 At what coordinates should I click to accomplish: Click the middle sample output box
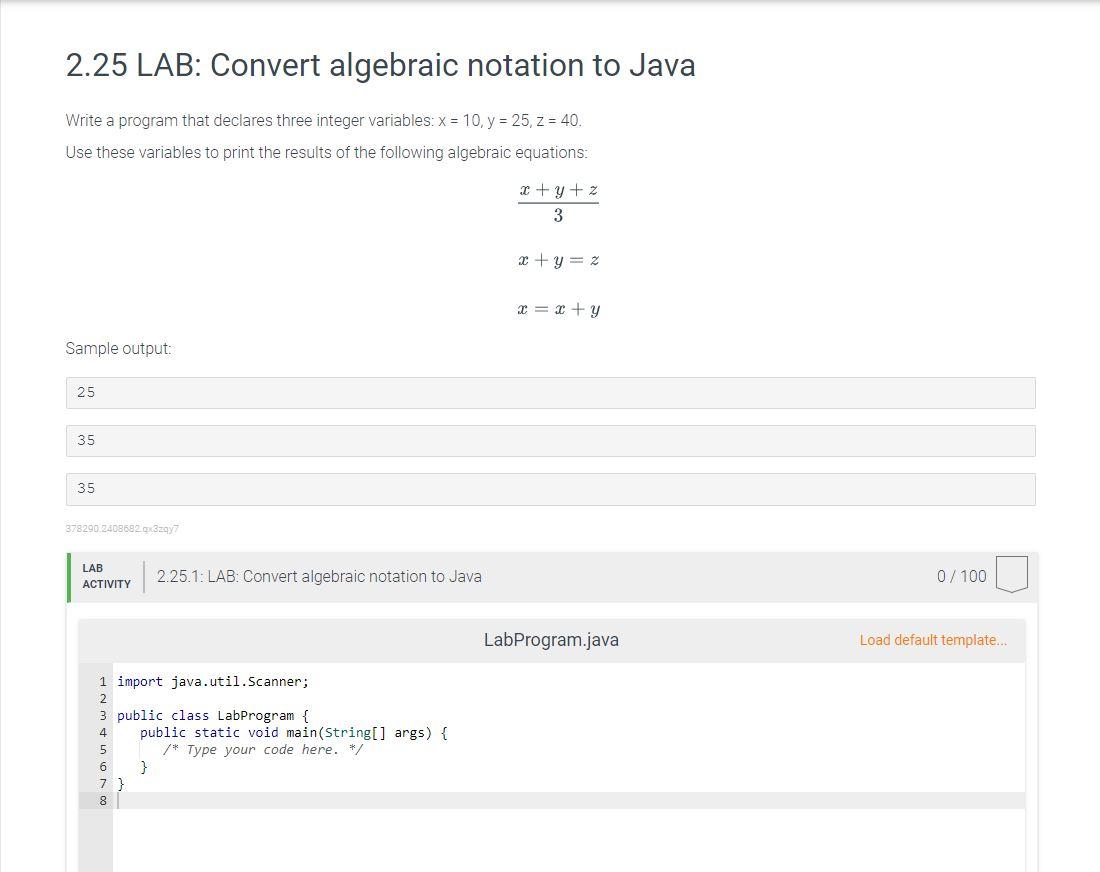pyautogui.click(x=550, y=440)
